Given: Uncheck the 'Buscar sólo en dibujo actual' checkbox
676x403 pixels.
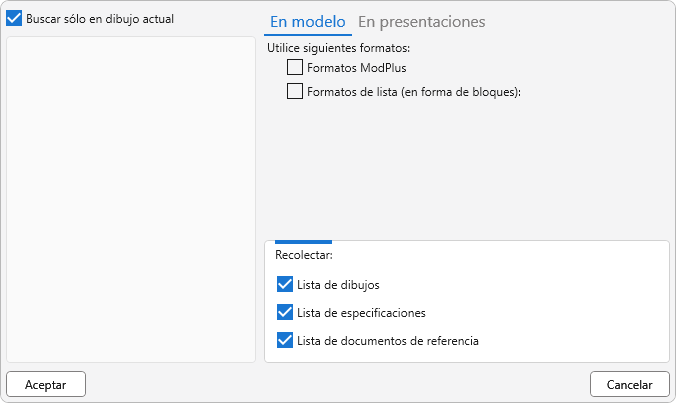Looking at the screenshot, I should [x=15, y=19].
